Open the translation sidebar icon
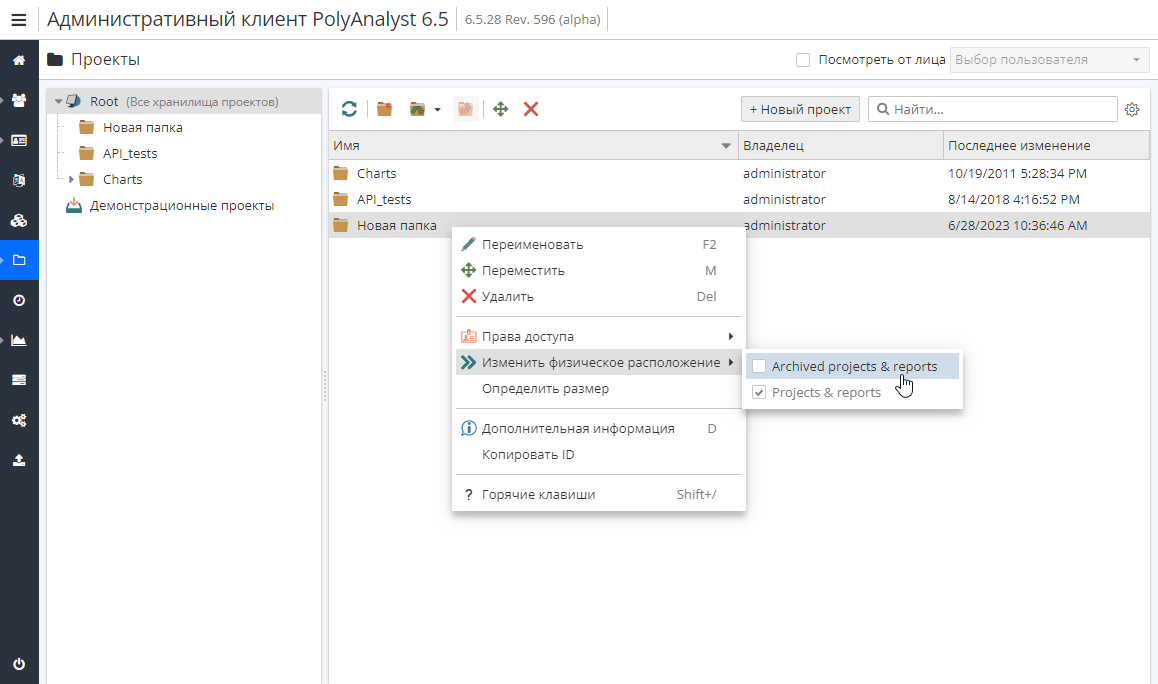This screenshot has height=684, width=1158. point(19,180)
